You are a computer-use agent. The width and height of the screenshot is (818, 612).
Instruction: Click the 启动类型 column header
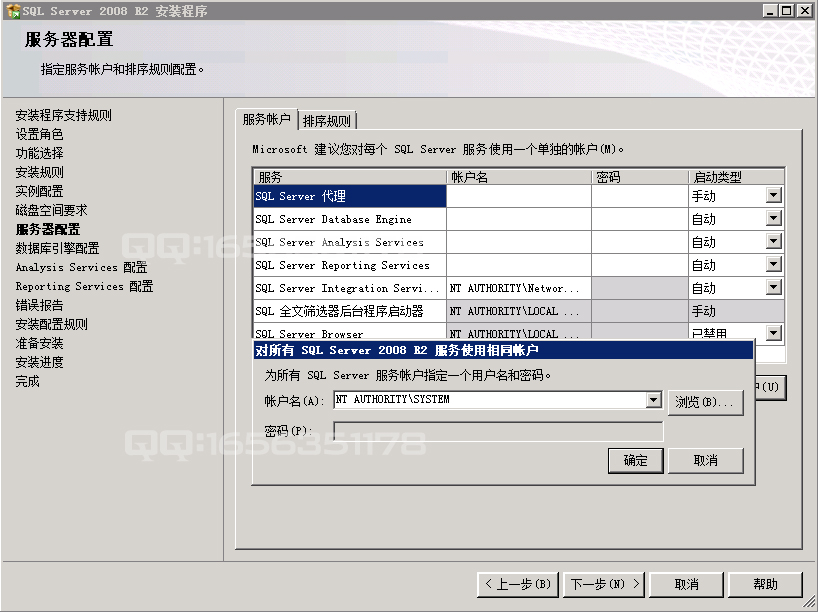(x=736, y=177)
